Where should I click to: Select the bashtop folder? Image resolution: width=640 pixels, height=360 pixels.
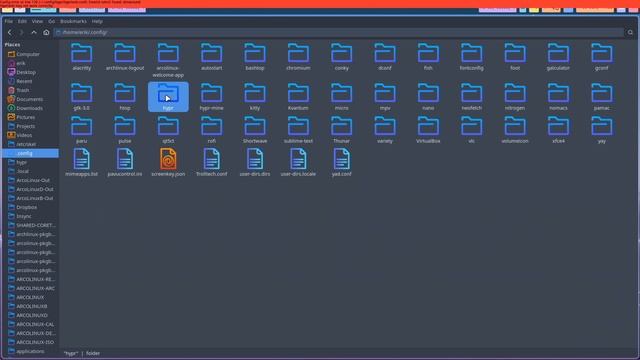coord(255,57)
